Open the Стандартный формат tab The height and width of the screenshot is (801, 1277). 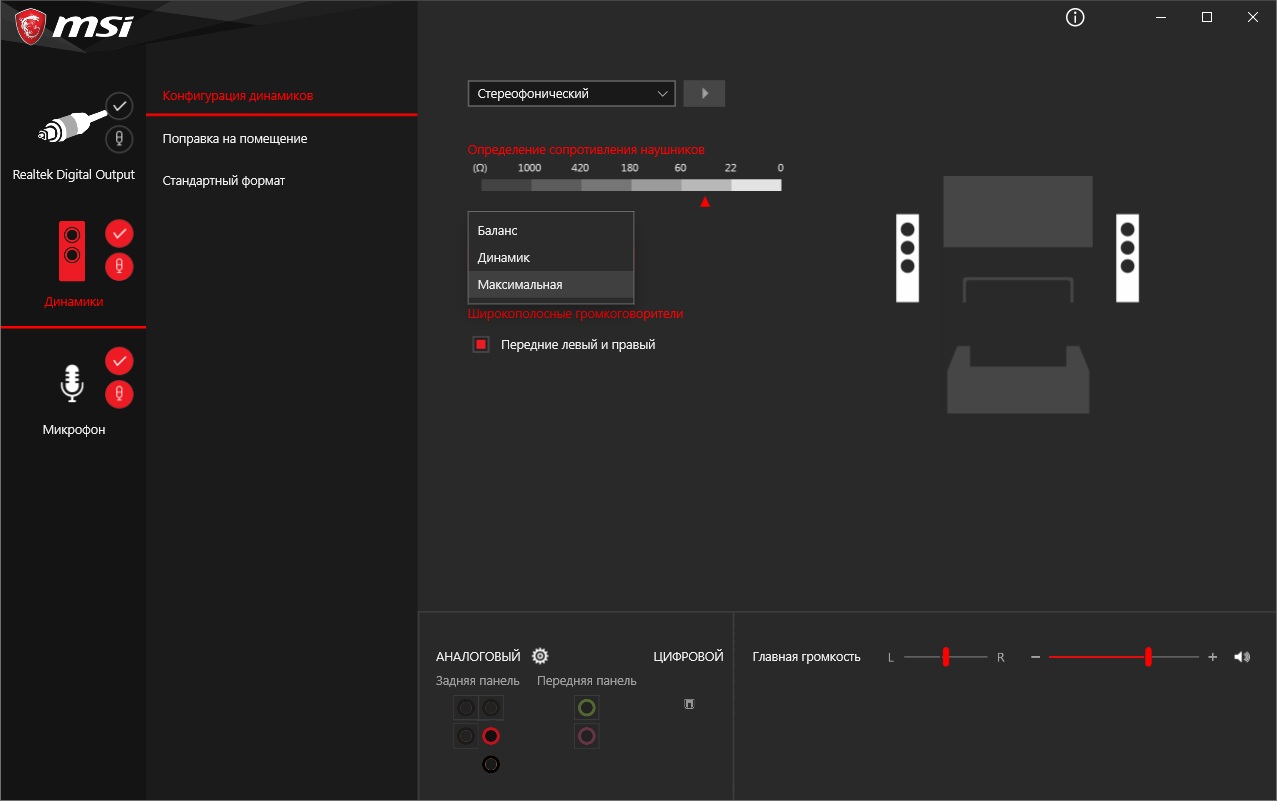(224, 181)
